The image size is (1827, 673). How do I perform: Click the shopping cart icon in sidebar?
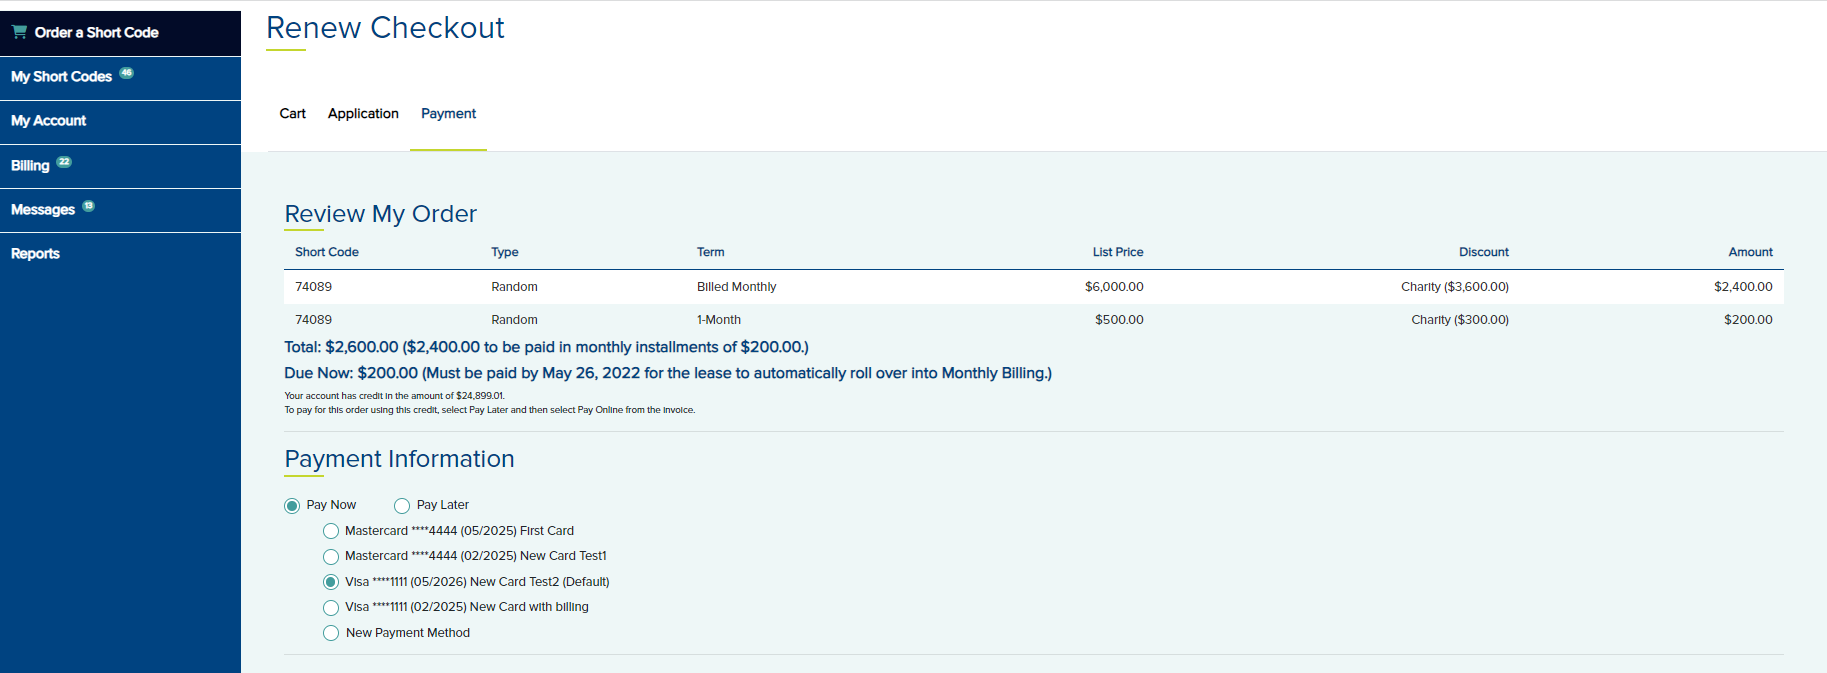[x=19, y=32]
